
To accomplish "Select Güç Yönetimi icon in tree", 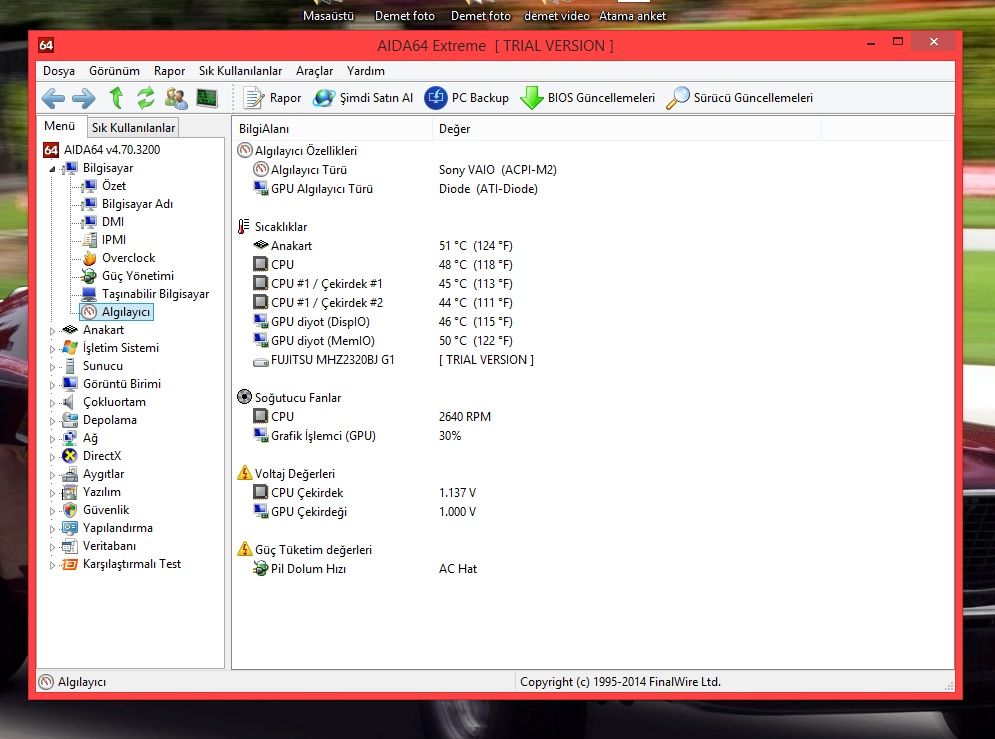I will (x=89, y=276).
